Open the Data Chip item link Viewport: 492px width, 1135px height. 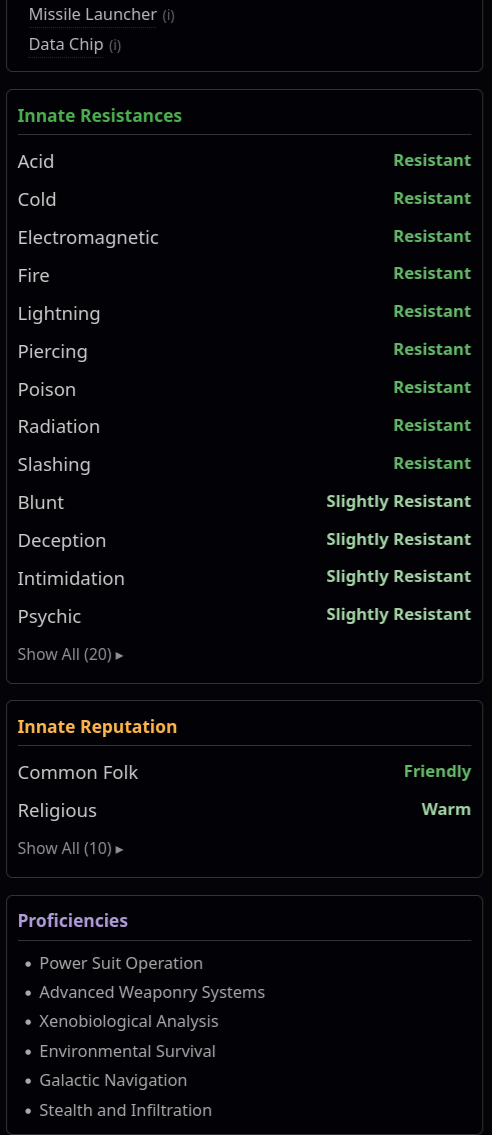tap(66, 45)
